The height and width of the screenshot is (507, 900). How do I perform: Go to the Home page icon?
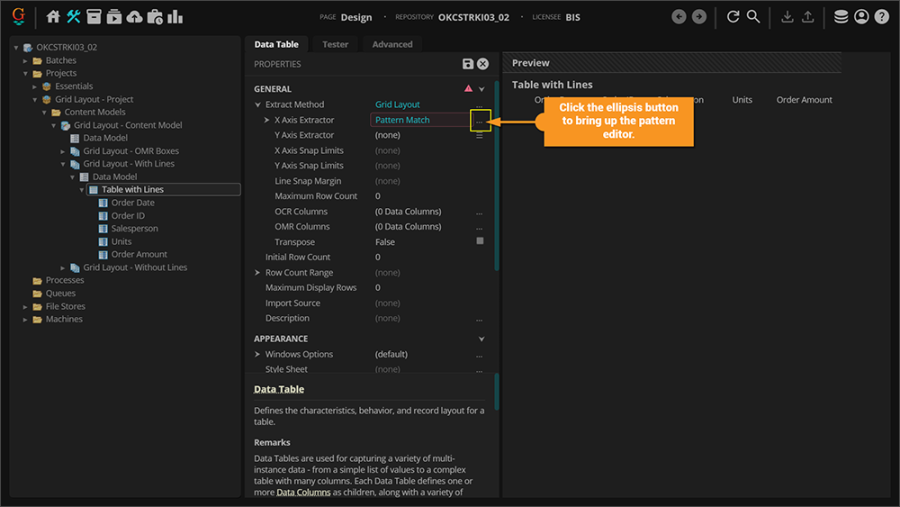click(54, 17)
